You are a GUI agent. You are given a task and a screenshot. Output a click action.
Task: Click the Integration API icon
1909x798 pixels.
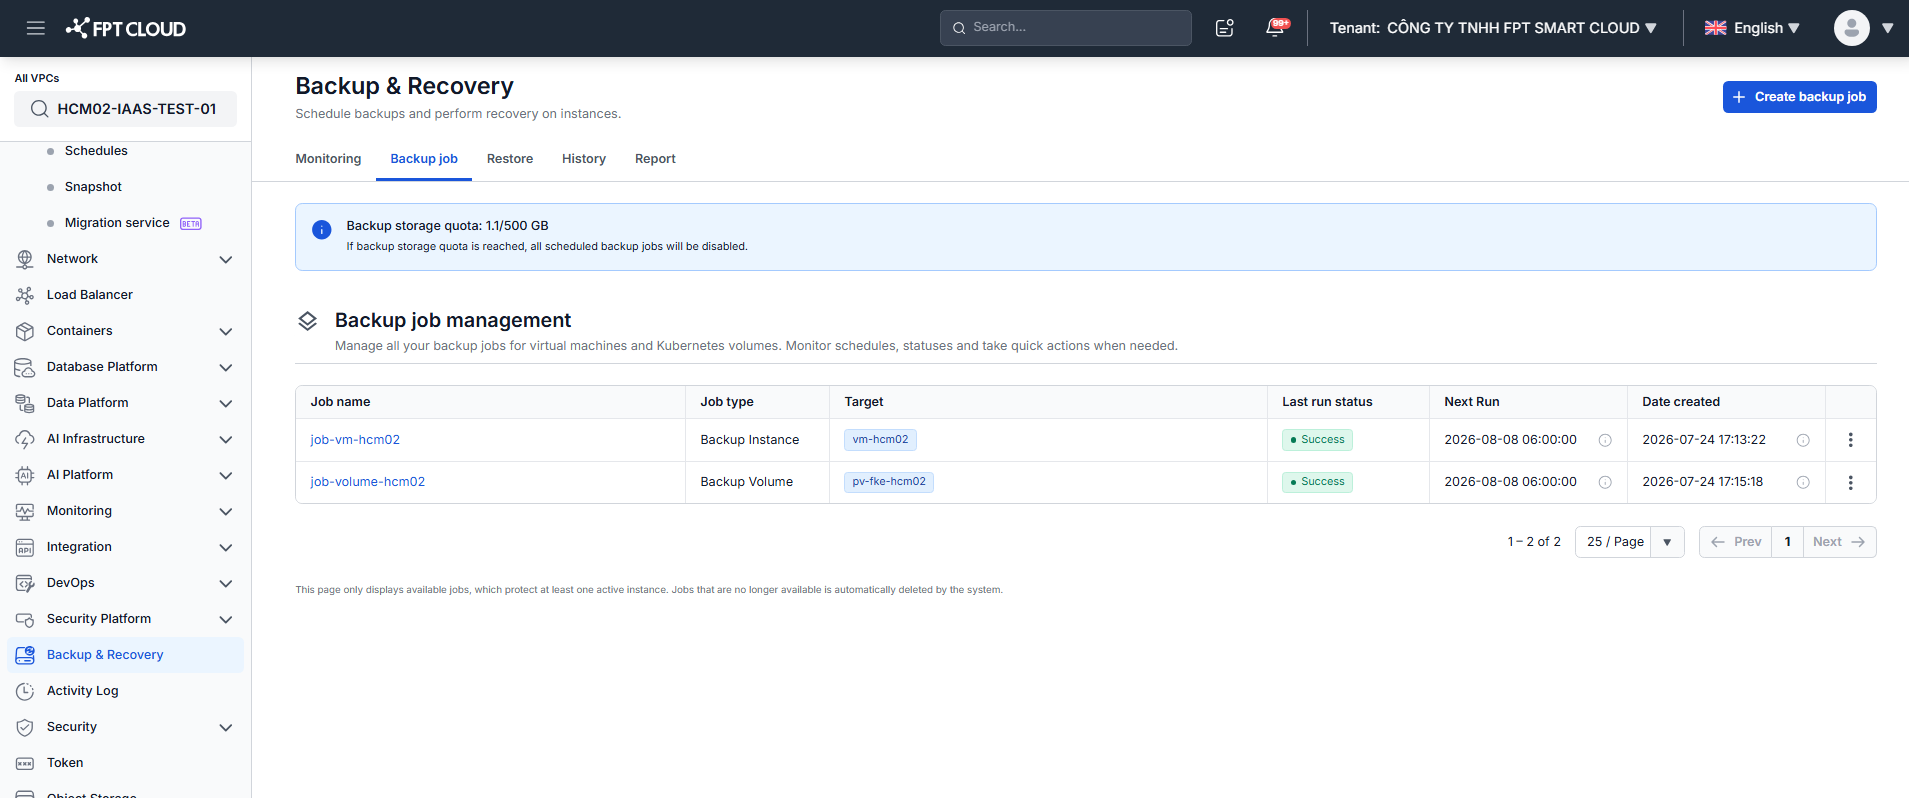pyautogui.click(x=25, y=547)
